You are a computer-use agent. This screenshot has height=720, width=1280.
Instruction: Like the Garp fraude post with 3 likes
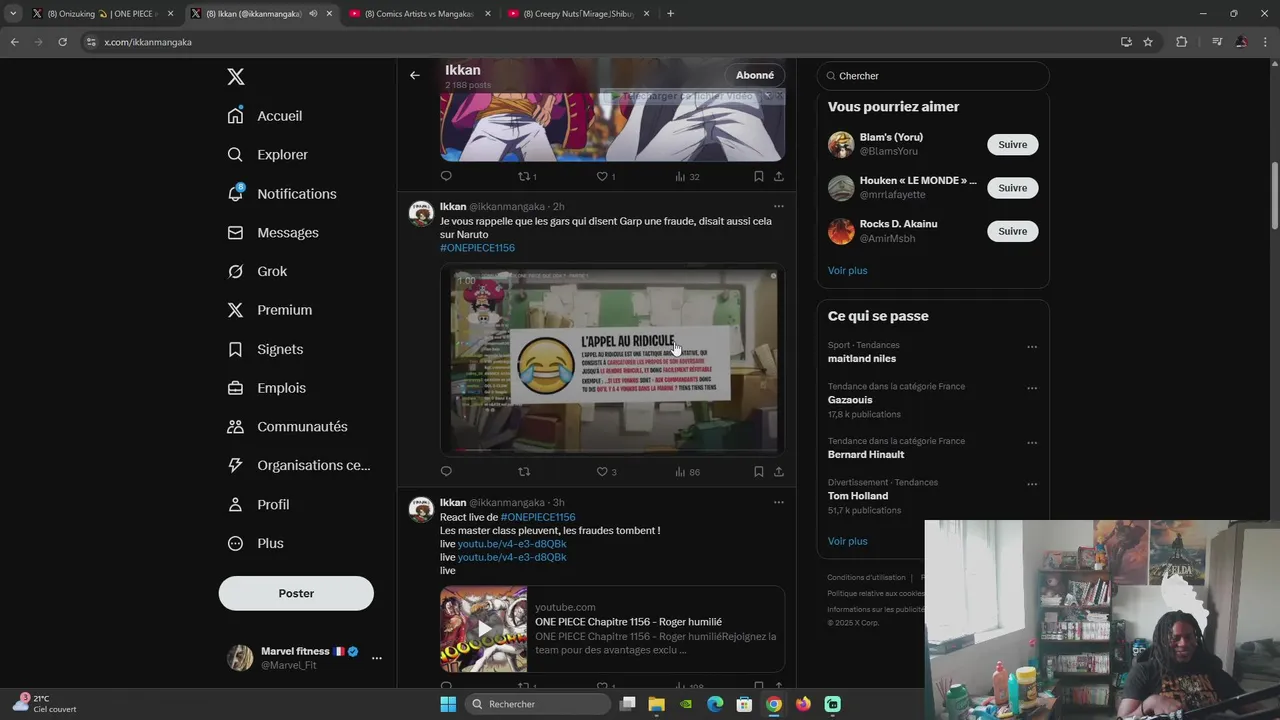point(606,472)
